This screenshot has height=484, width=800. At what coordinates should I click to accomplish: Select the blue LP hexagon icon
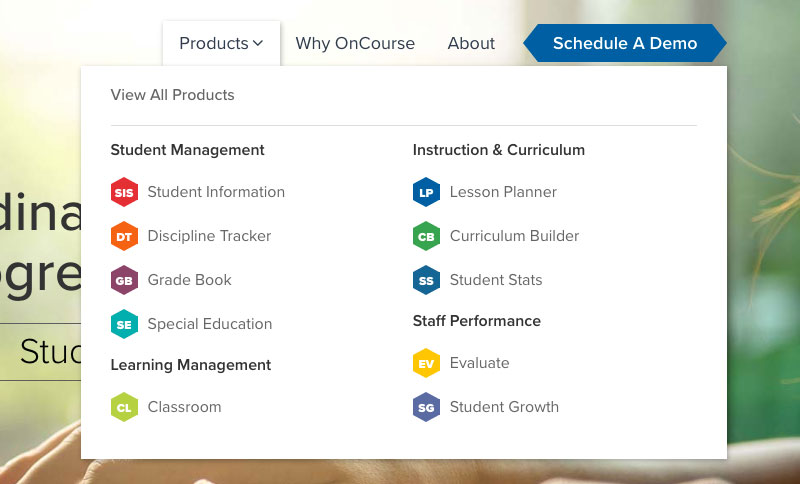(426, 192)
